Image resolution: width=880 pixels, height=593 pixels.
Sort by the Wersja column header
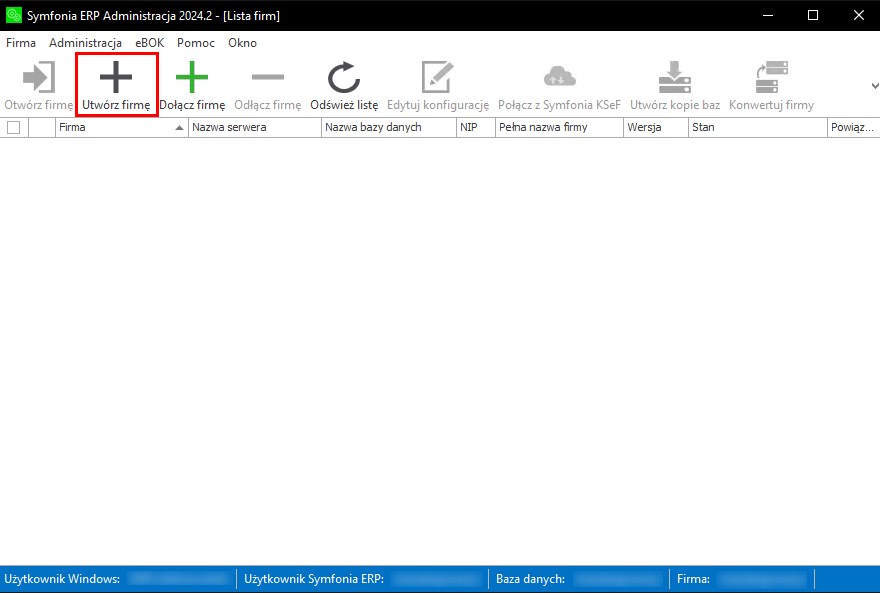656,127
